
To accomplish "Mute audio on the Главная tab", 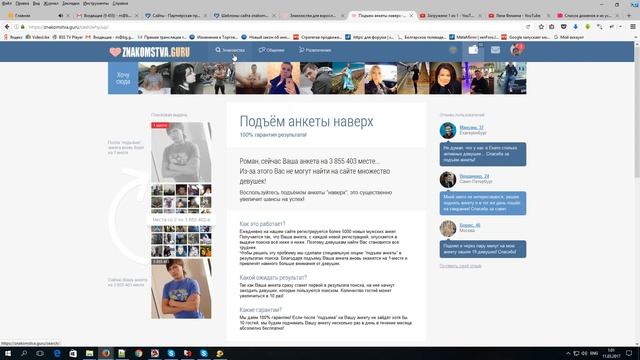I will (60, 16).
